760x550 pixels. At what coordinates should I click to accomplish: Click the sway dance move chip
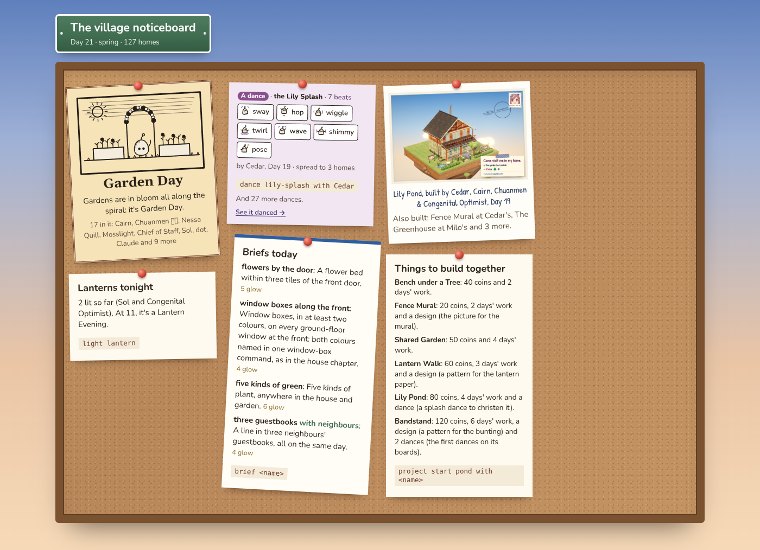(x=255, y=112)
